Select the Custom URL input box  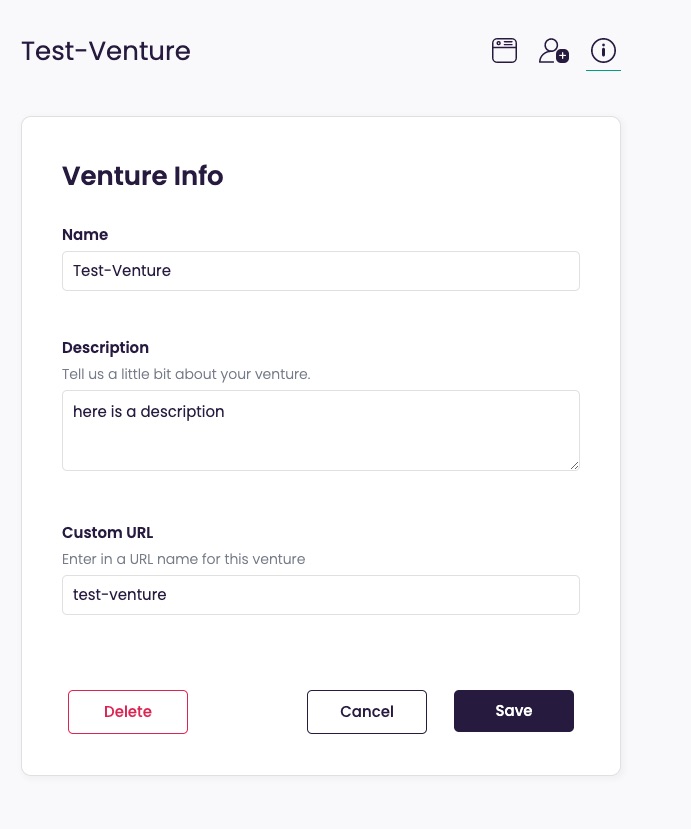click(320, 594)
